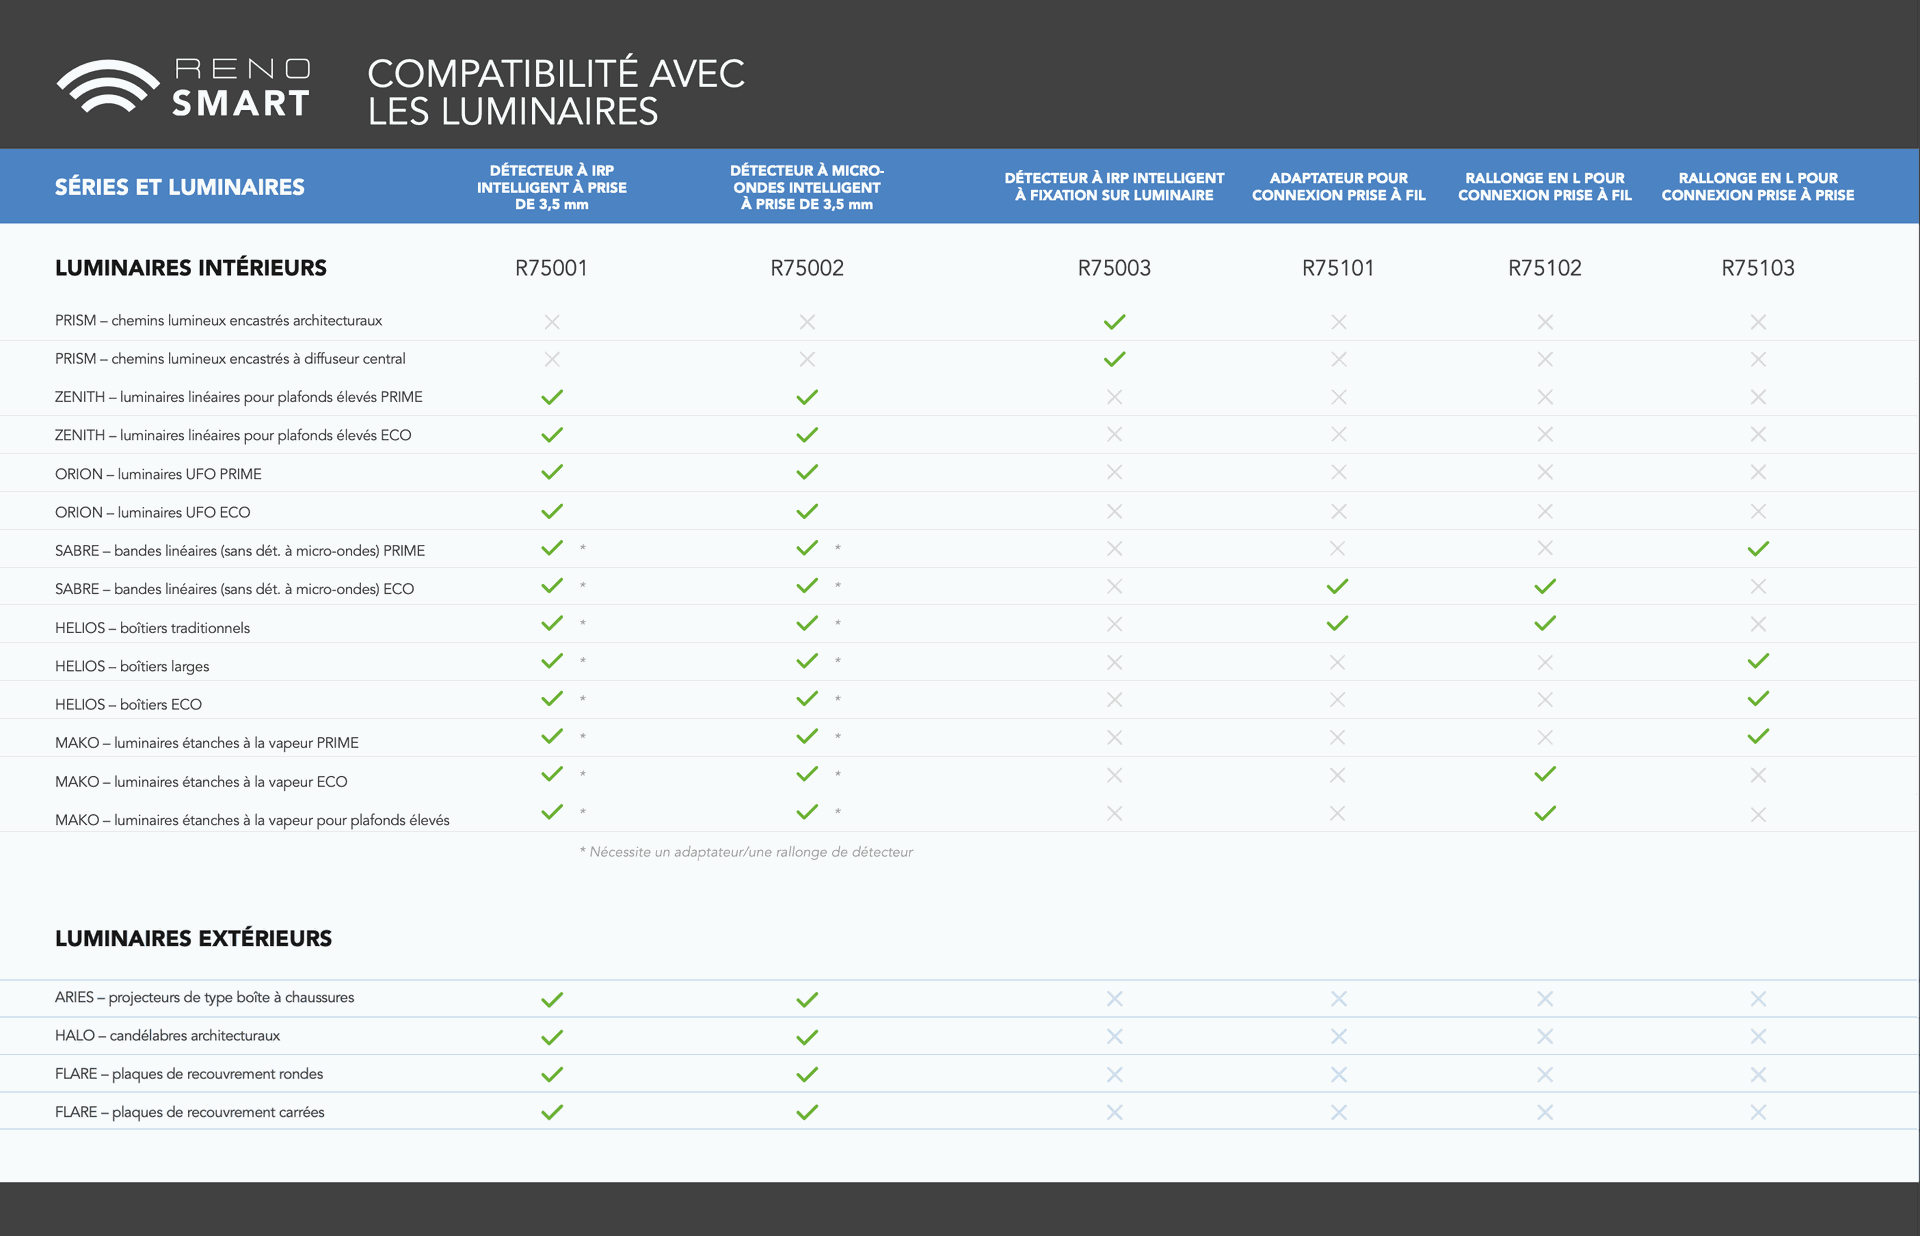
Task: Click 'ORION – luminaires UFO ECO' row label
Action: pos(152,512)
